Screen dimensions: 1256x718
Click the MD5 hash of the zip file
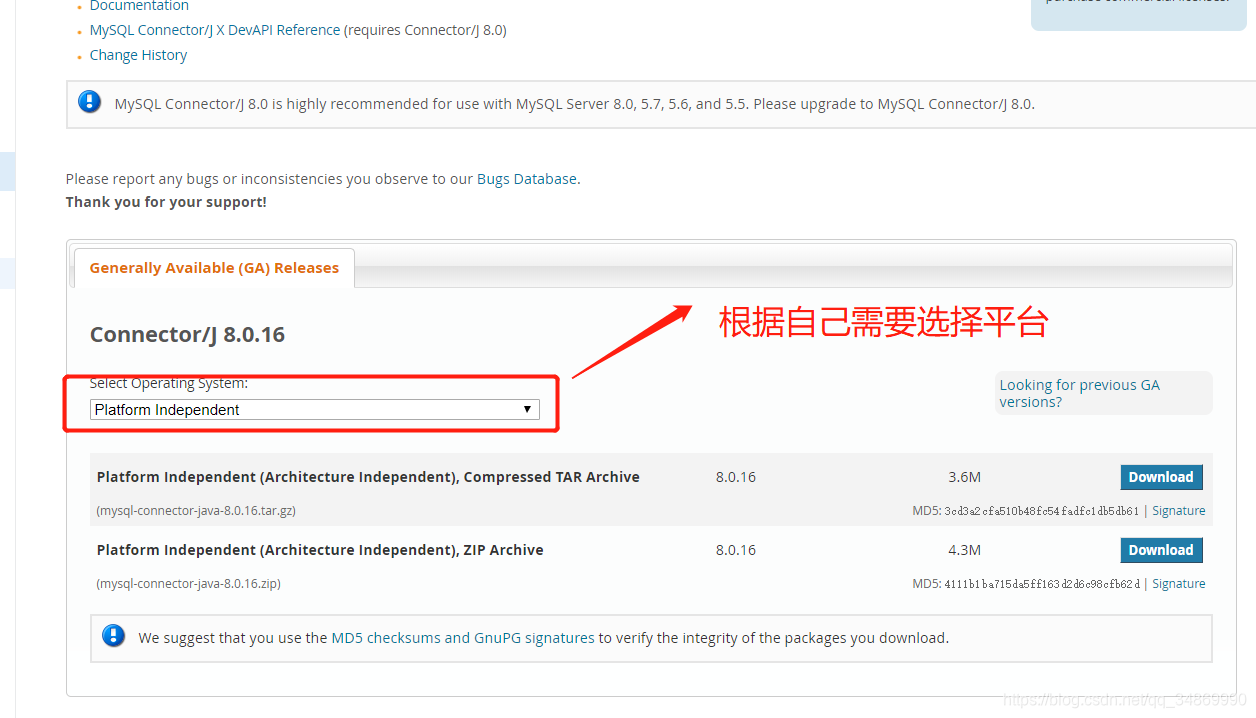pyautogui.click(x=1041, y=584)
